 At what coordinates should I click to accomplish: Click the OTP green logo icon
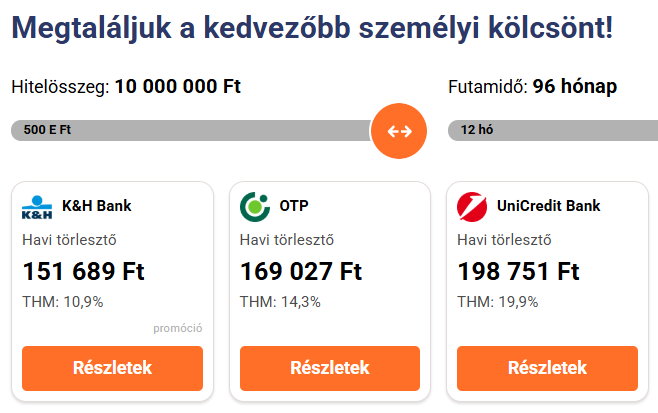point(255,206)
